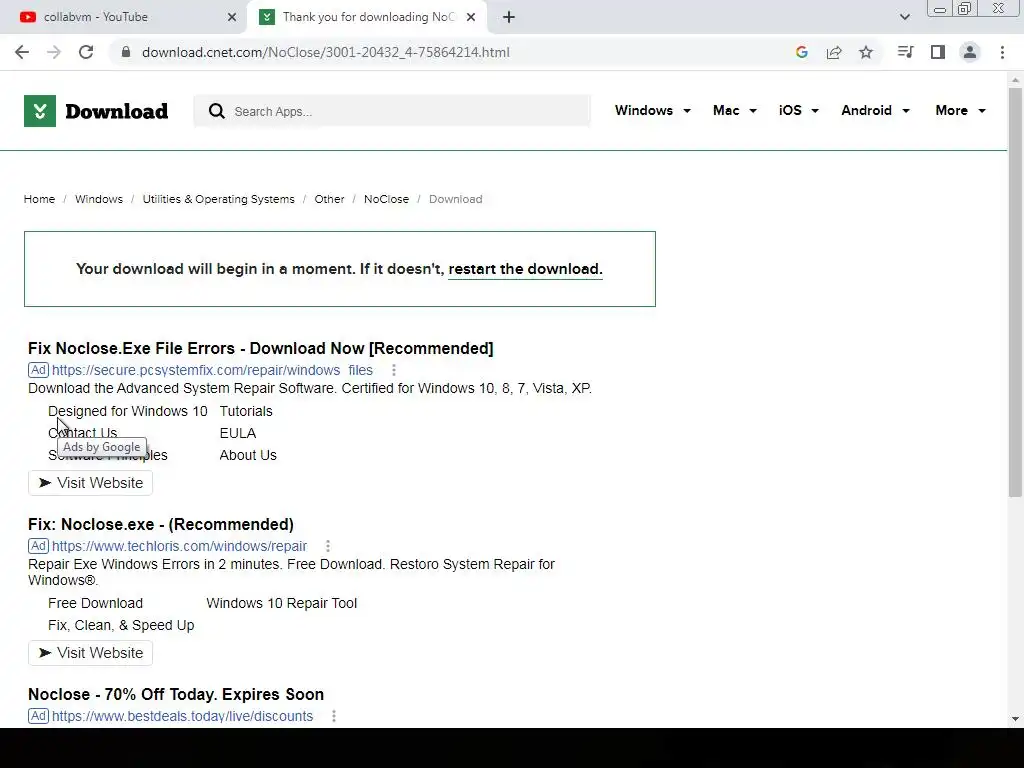Expand the More menu
The width and height of the screenshot is (1024, 768).
click(960, 110)
